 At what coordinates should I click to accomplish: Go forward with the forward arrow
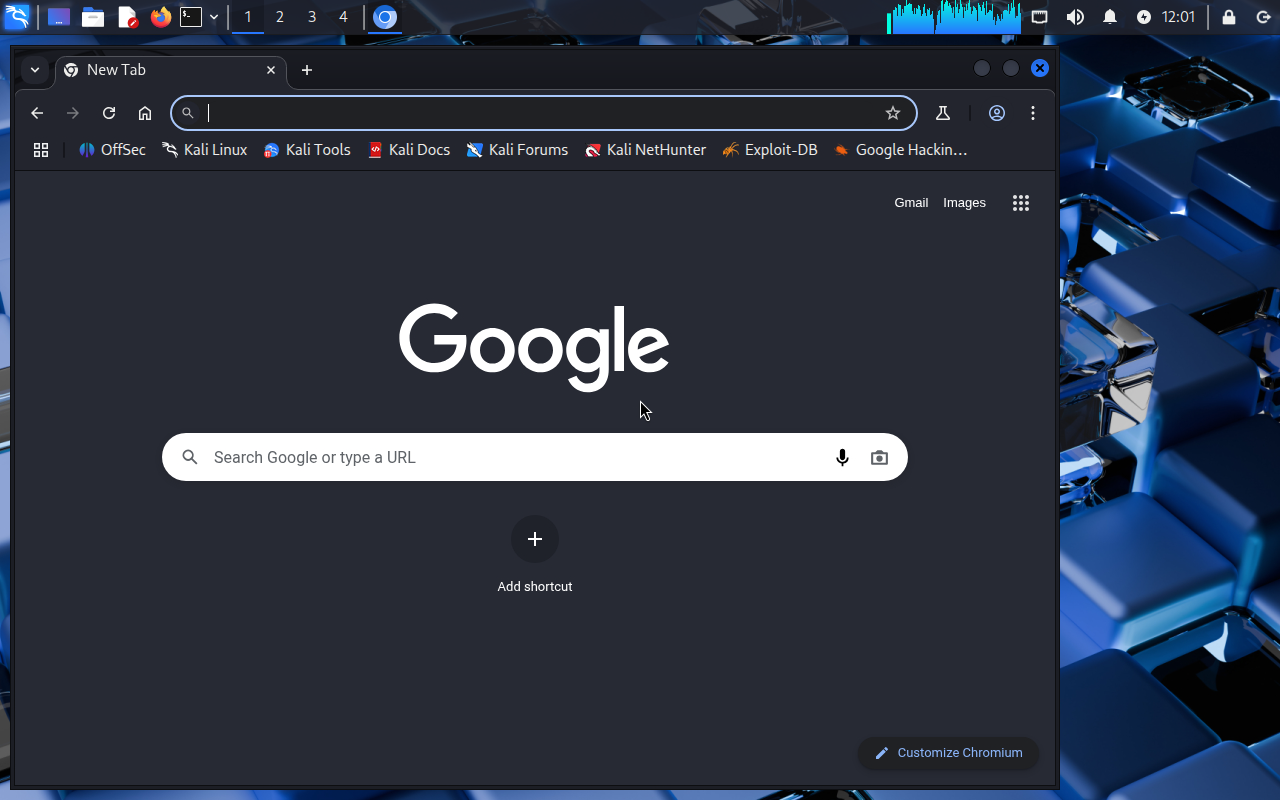[x=73, y=113]
